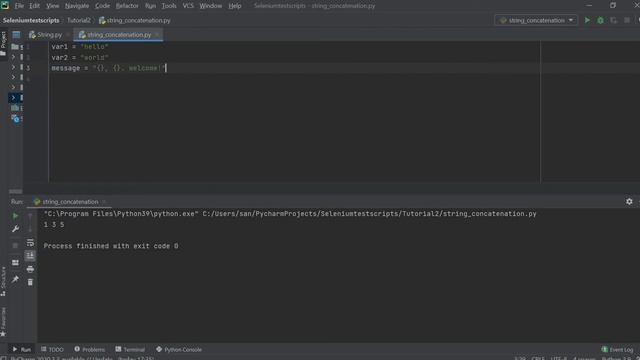Restore layout icon in Run panel

(15, 263)
